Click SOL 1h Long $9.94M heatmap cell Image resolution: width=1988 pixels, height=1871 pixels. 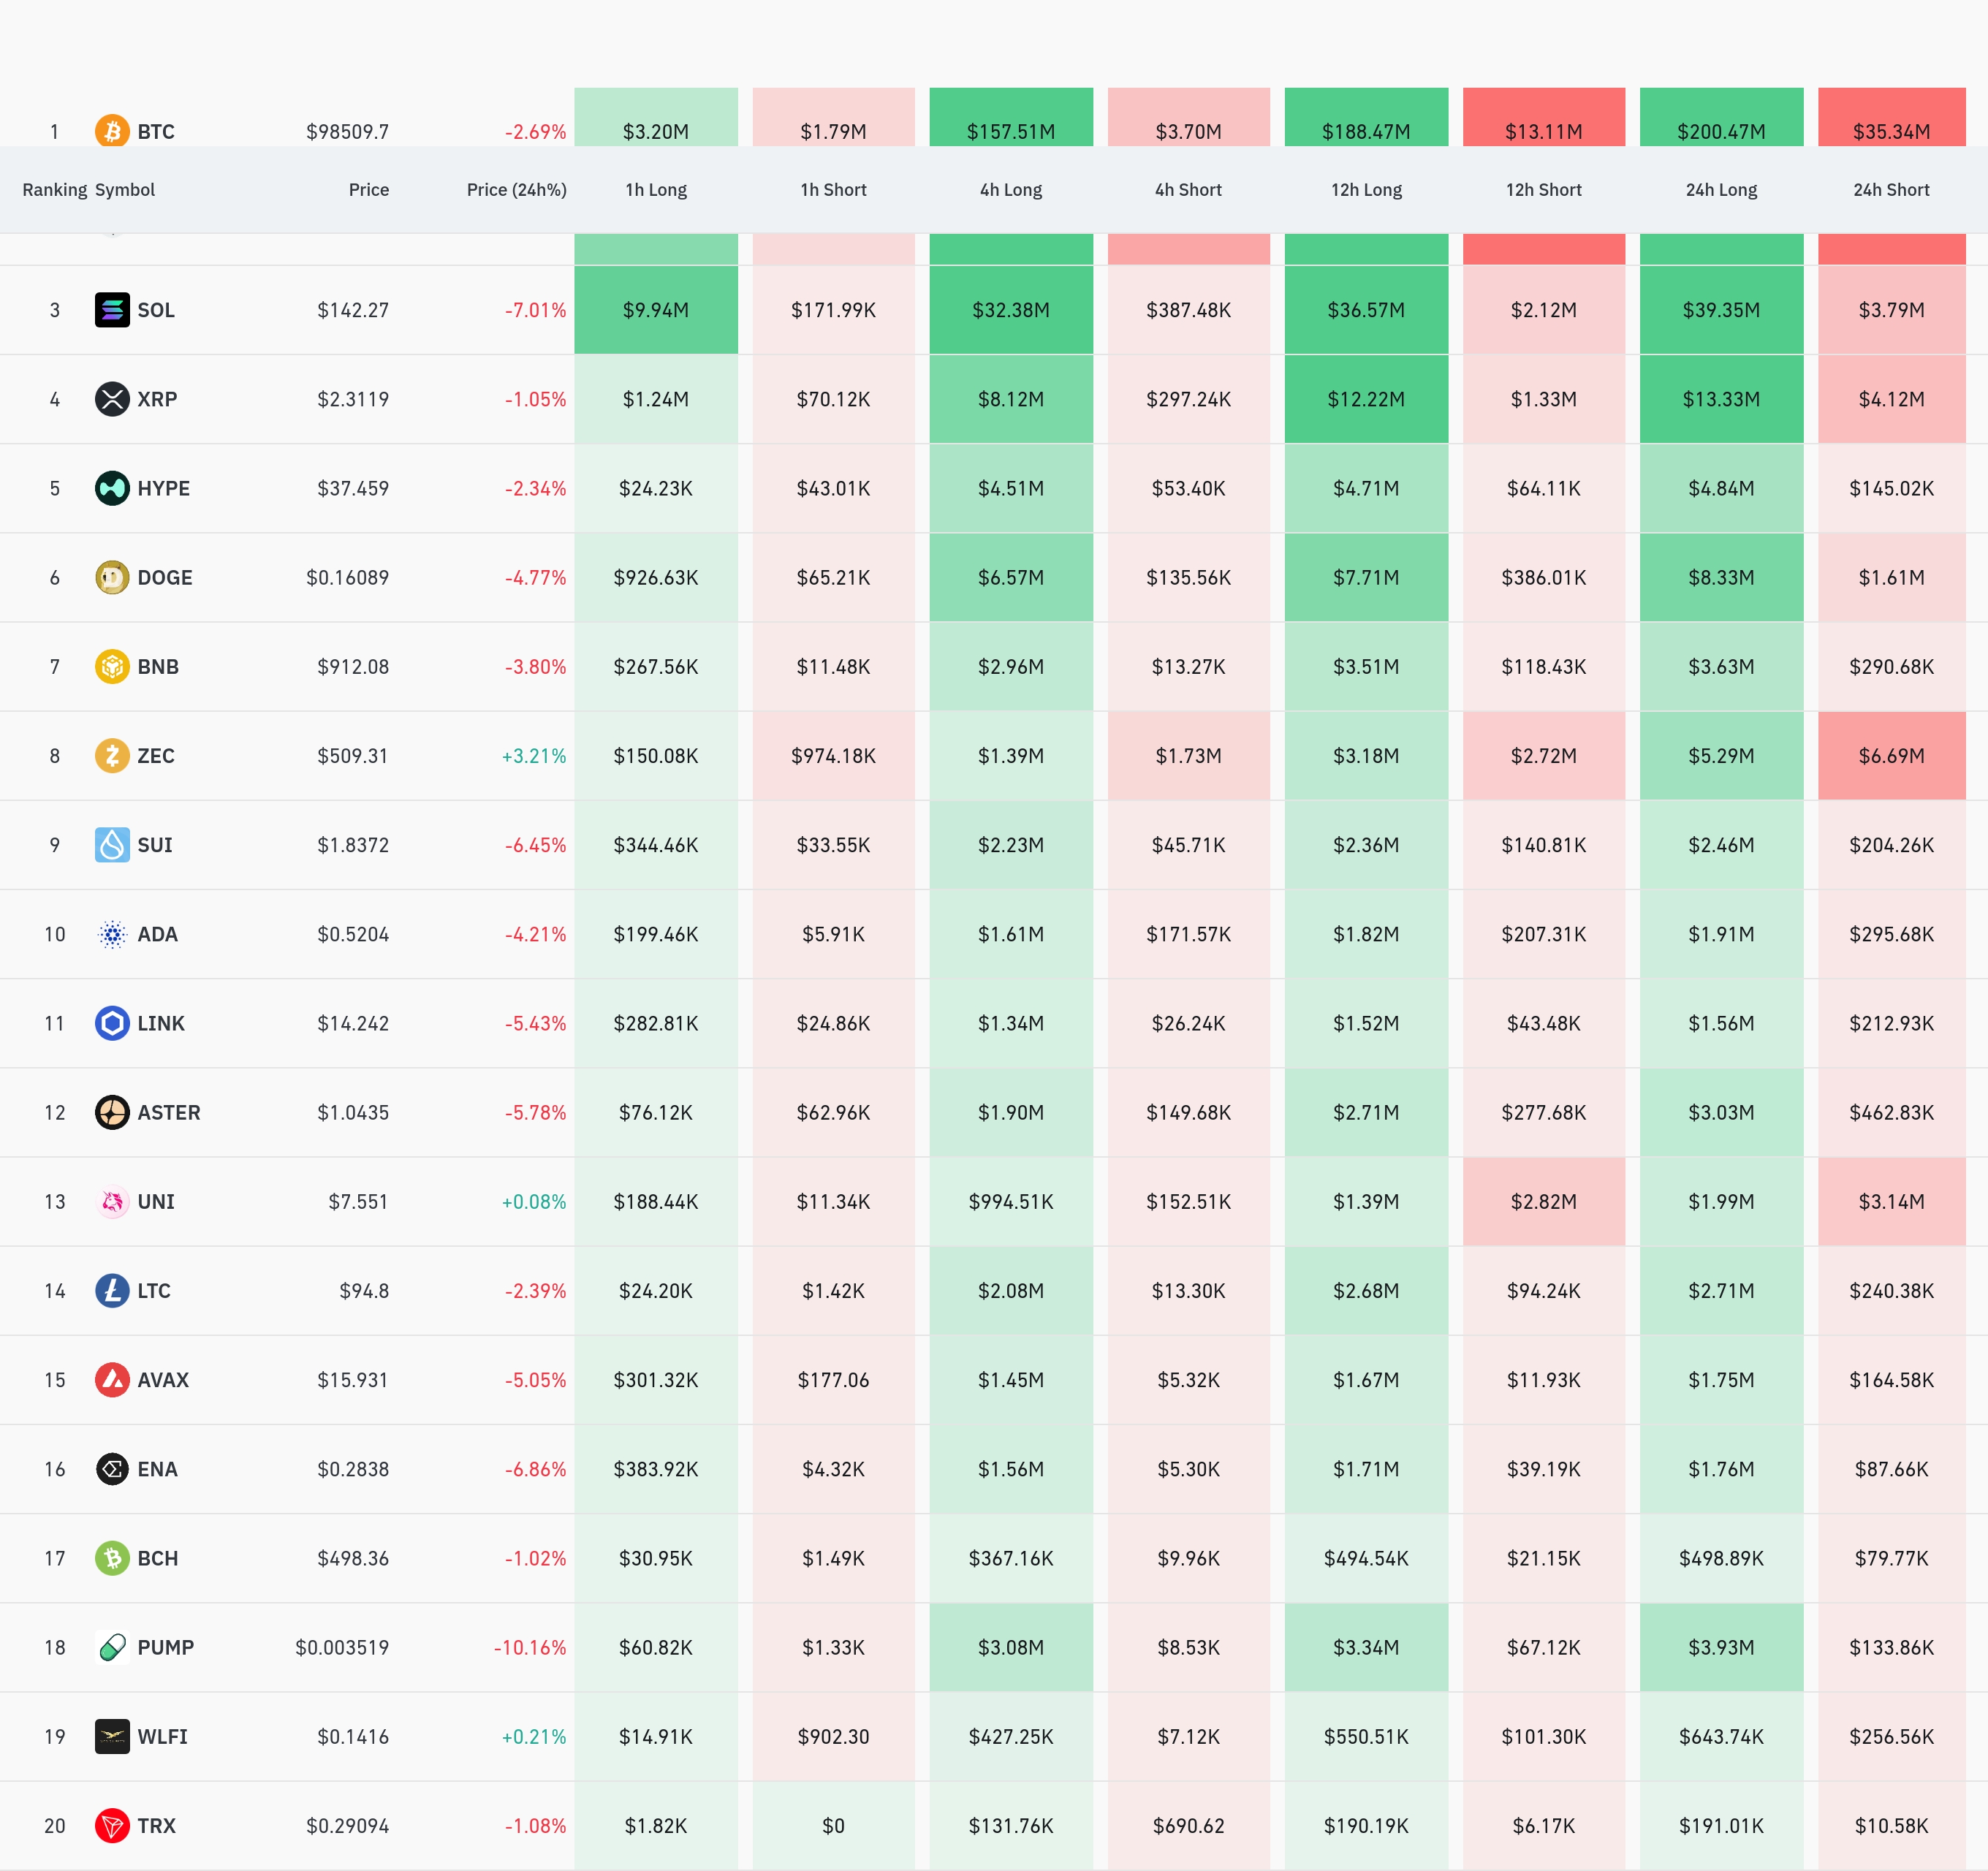[656, 310]
